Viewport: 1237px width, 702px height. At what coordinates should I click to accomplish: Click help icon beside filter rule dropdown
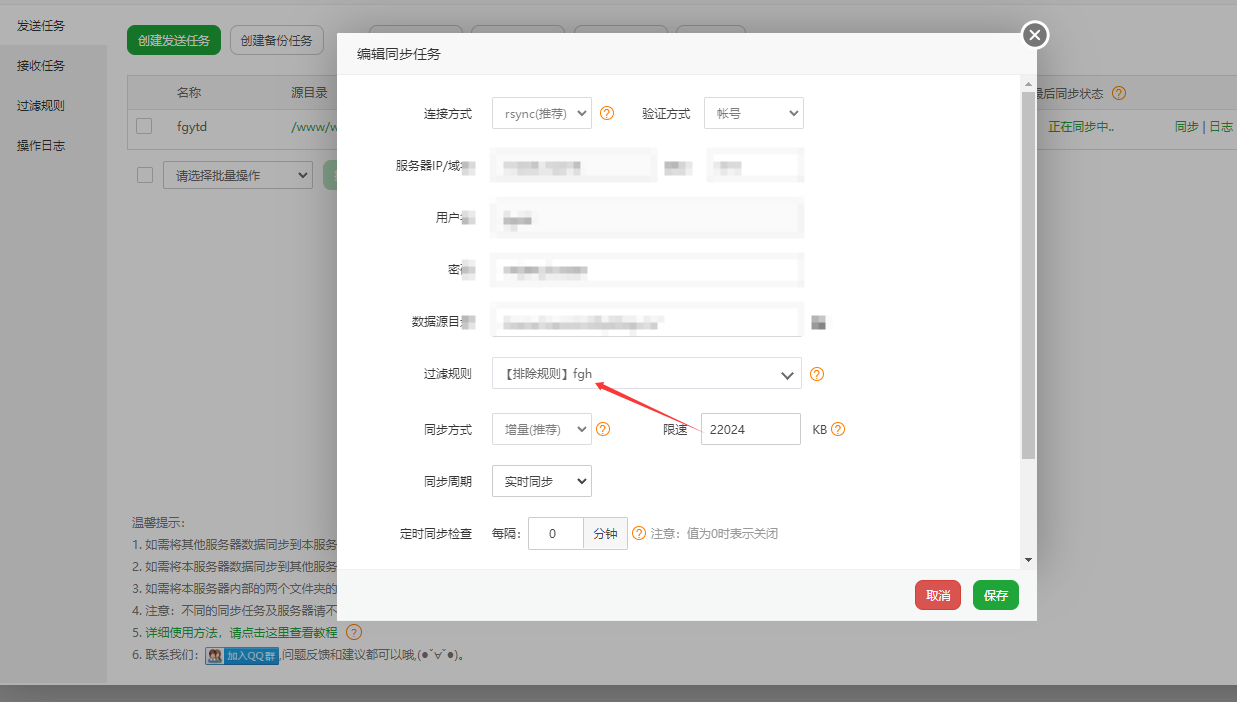pos(817,374)
